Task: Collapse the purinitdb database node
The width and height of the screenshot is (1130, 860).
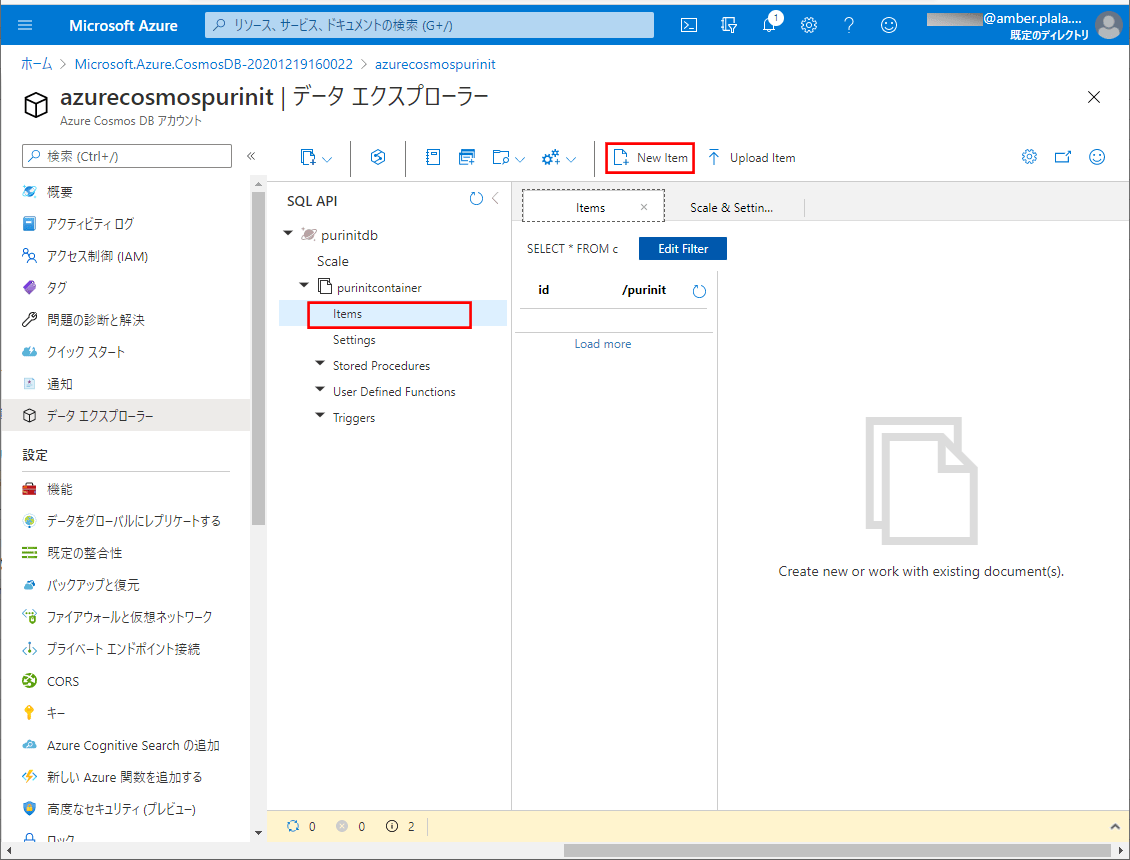Action: (288, 234)
